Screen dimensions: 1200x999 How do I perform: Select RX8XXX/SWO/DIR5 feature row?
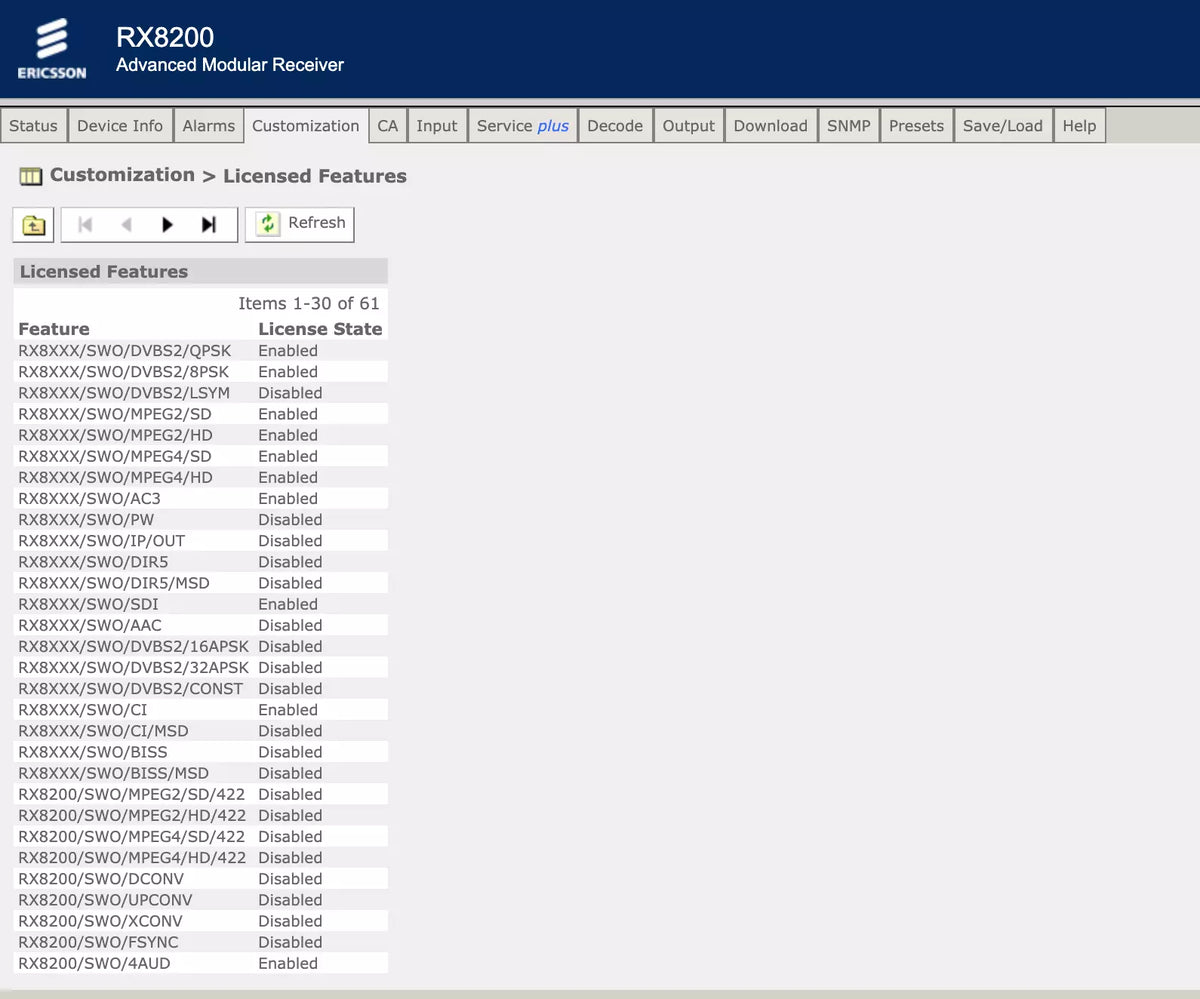(200, 562)
